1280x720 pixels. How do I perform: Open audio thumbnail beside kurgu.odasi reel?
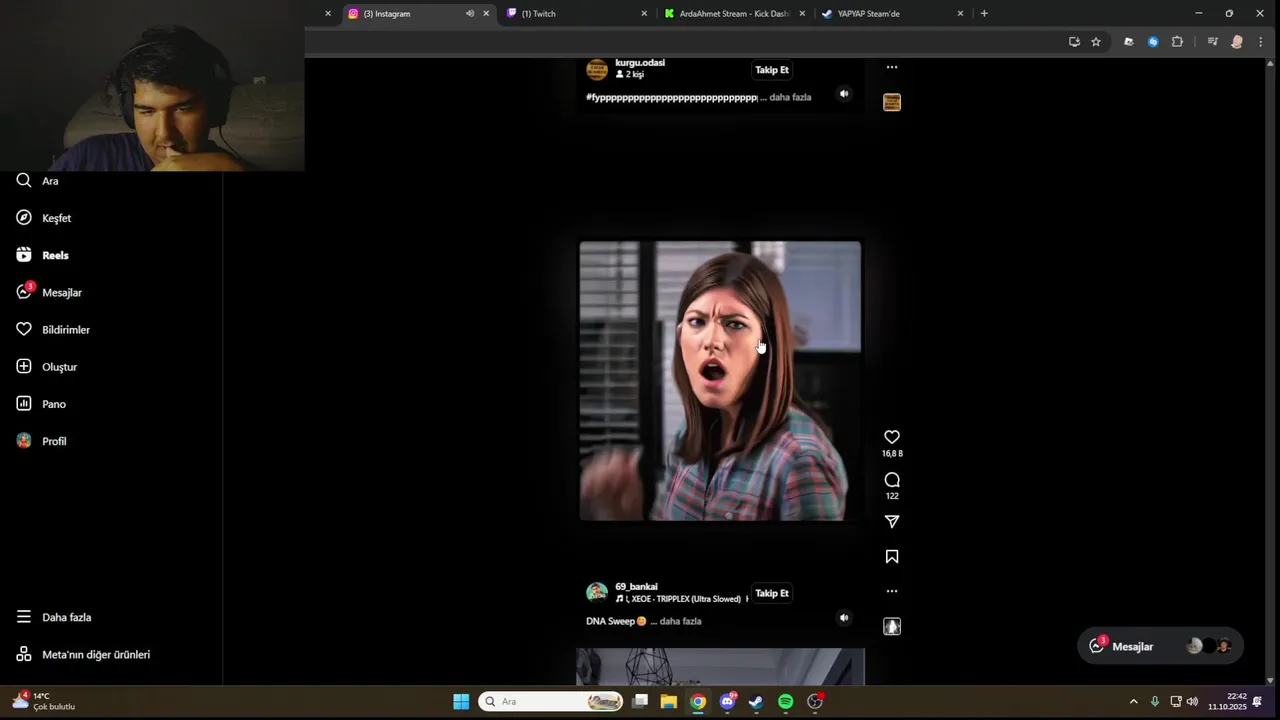[x=892, y=102]
